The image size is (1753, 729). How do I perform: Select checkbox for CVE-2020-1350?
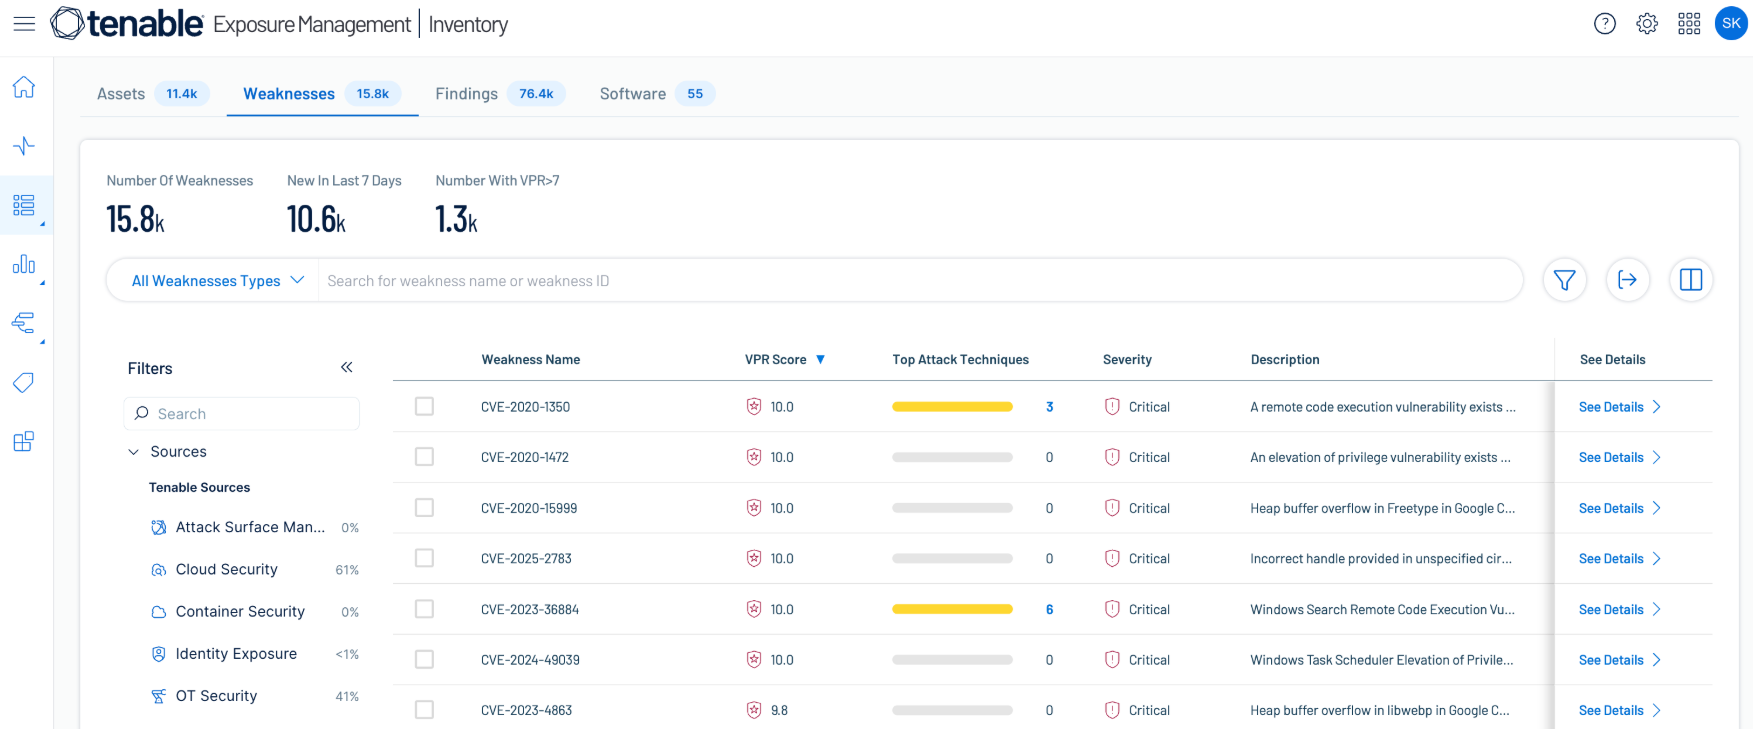424,407
